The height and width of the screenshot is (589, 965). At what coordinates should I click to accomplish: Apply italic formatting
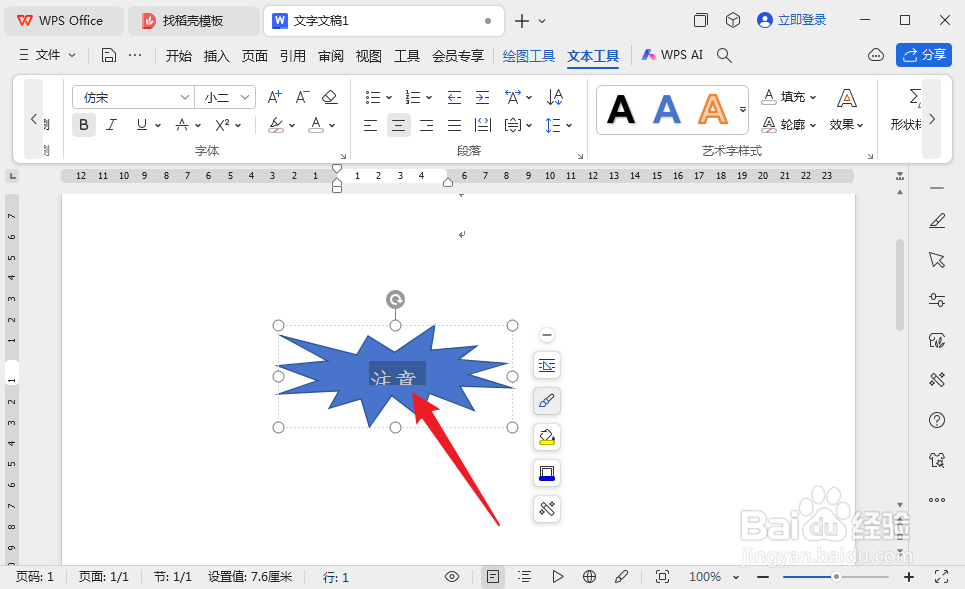click(x=111, y=125)
